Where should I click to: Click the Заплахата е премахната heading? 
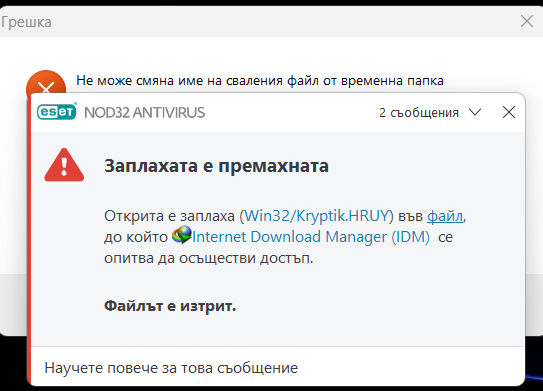coord(216,166)
